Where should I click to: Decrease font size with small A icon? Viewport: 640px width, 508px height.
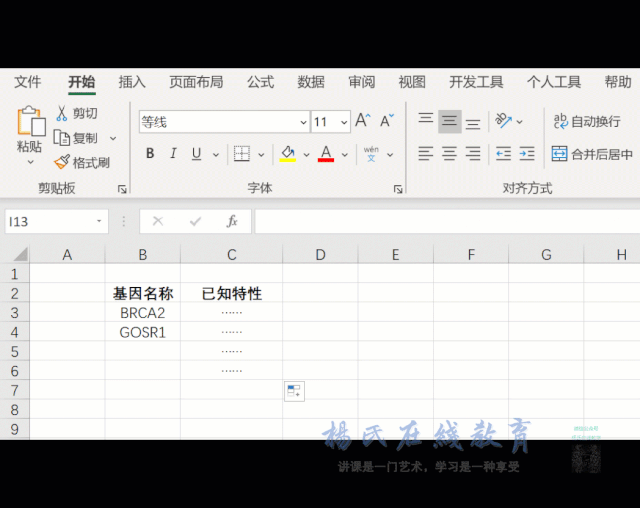tap(387, 120)
